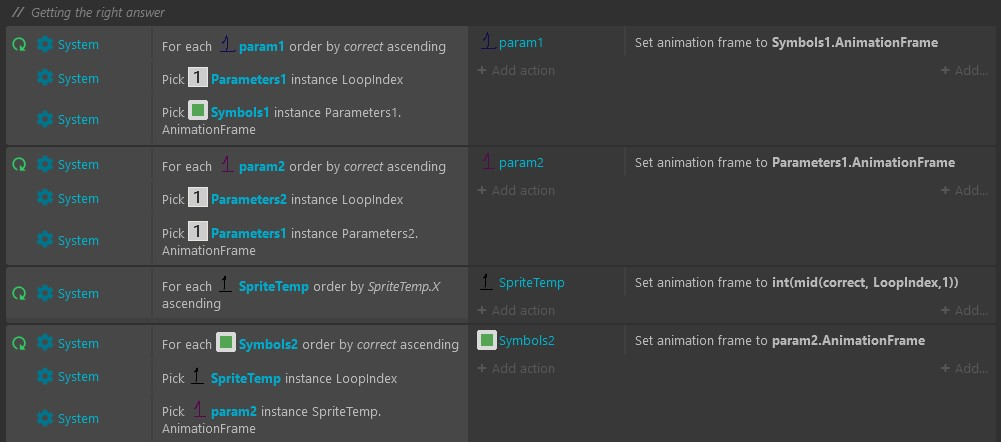Viewport: 1001px width, 442px height.
Task: Select action 'Set animation frame to param2.AnimationFrame'
Action: [x=779, y=340]
